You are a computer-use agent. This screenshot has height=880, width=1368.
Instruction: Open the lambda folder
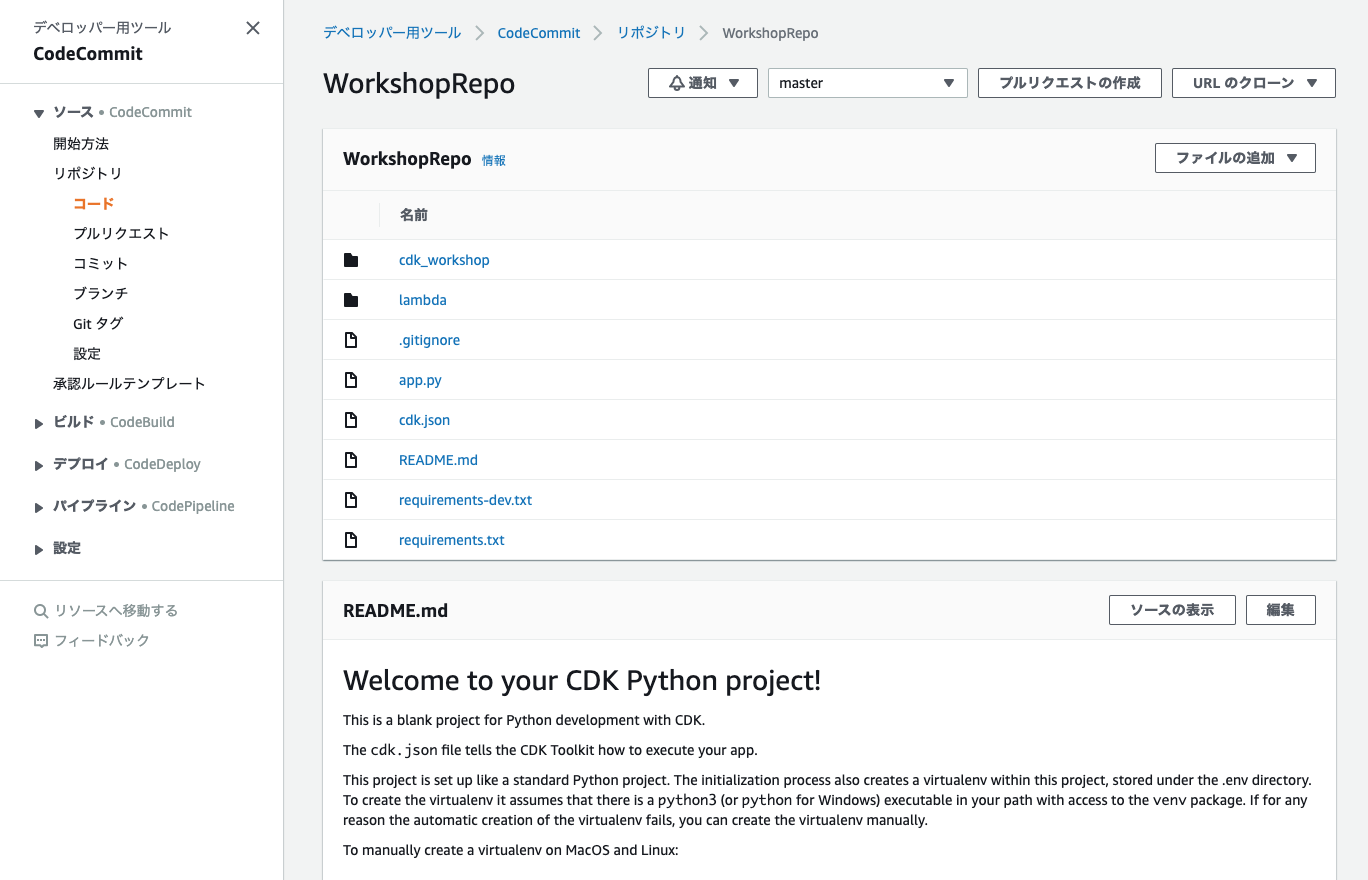[x=423, y=300]
